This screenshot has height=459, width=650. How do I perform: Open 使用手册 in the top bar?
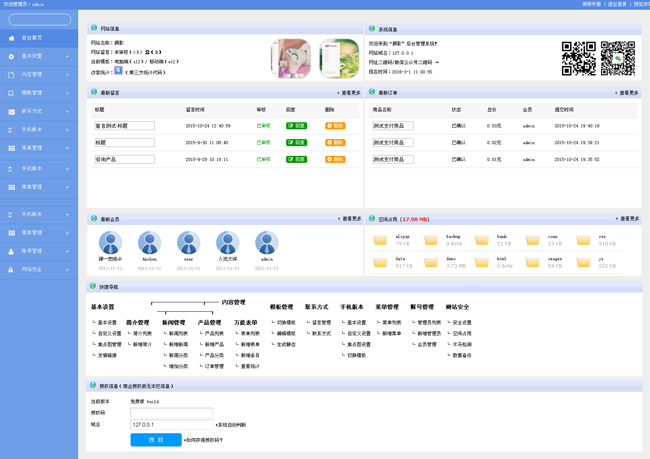coord(592,4)
